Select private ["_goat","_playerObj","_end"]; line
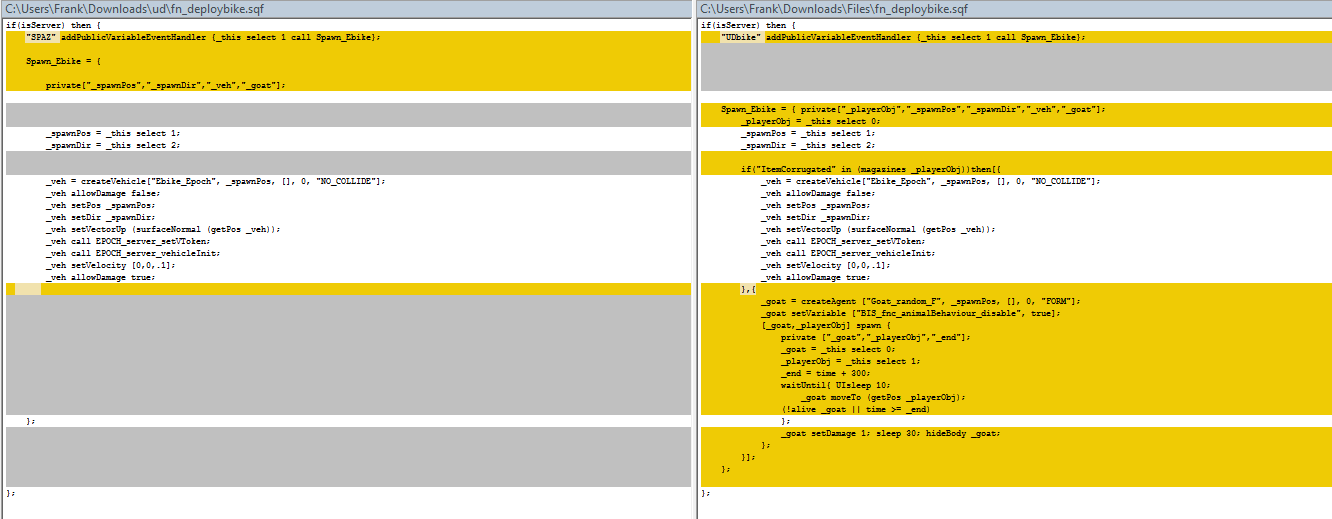 coord(876,337)
